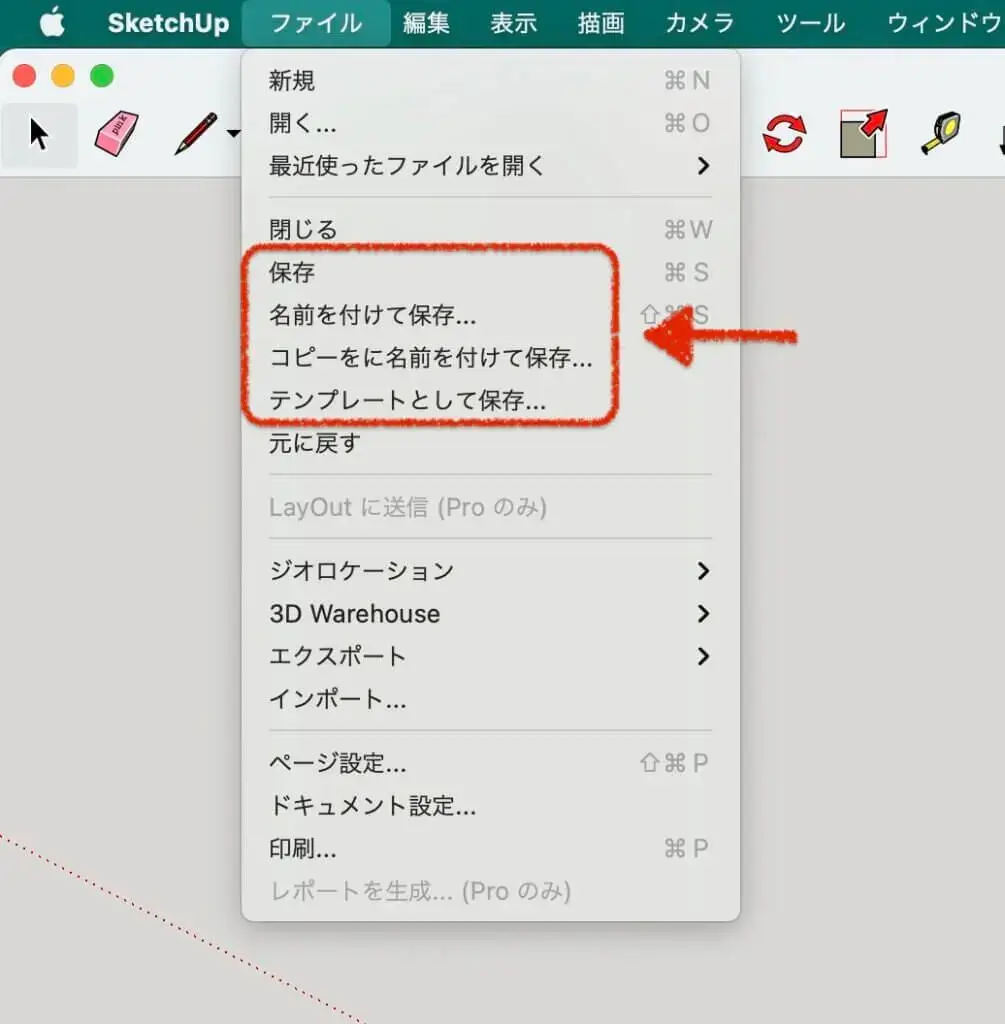Select the pink Eraser tool
The height and width of the screenshot is (1024, 1005).
tap(116, 134)
